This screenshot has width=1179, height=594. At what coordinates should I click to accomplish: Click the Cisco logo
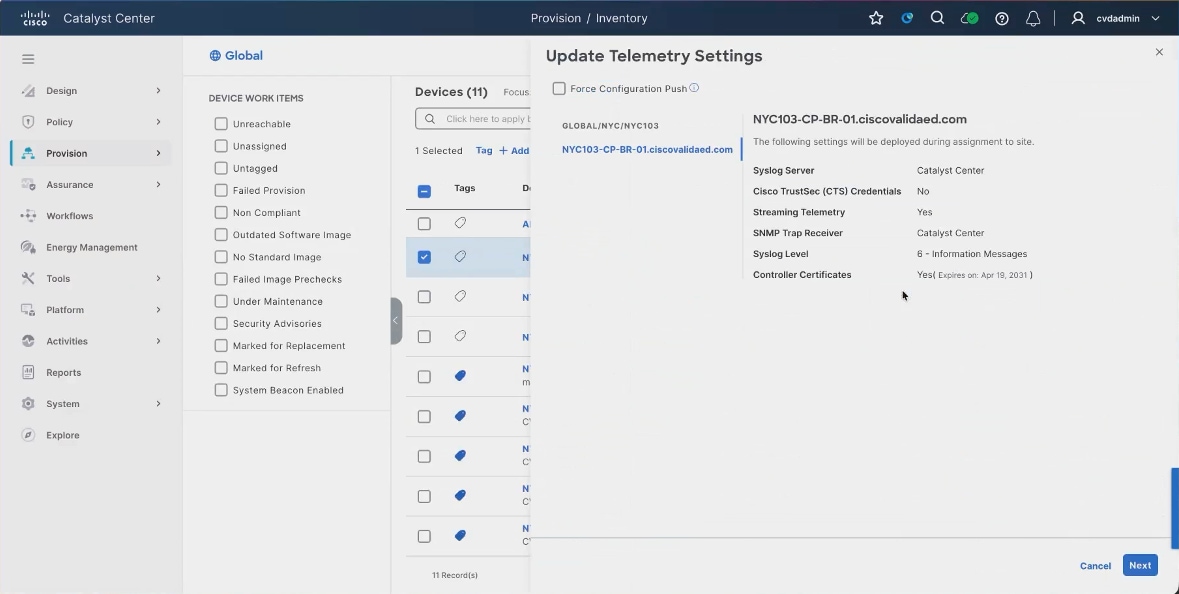pos(35,18)
